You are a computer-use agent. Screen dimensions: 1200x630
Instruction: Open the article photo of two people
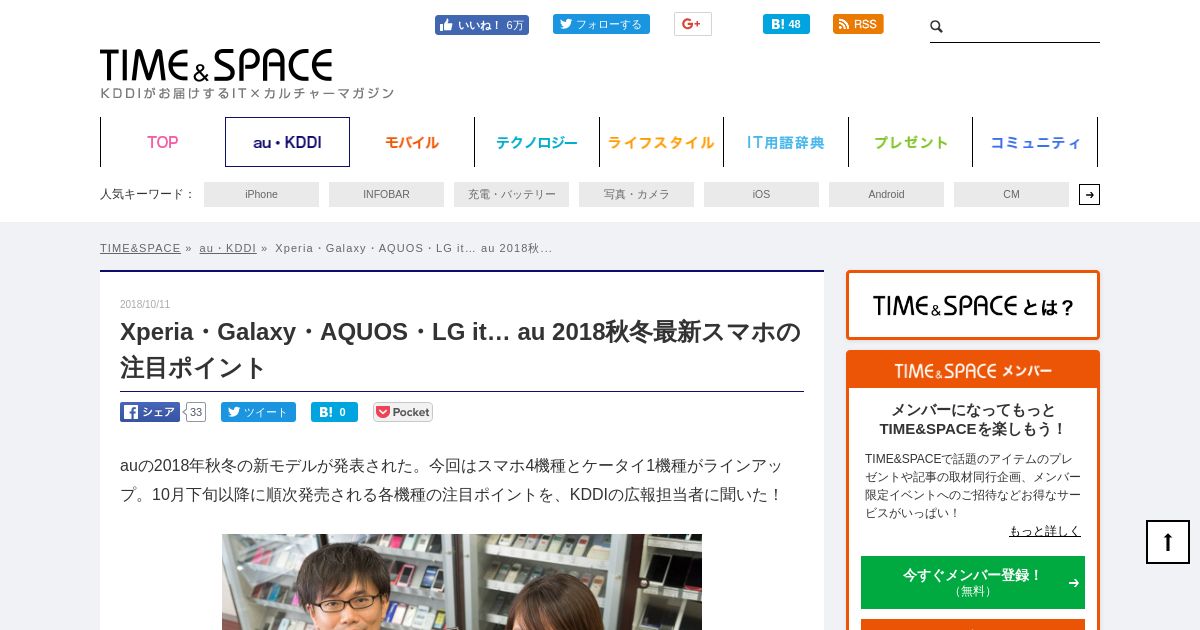point(462,582)
